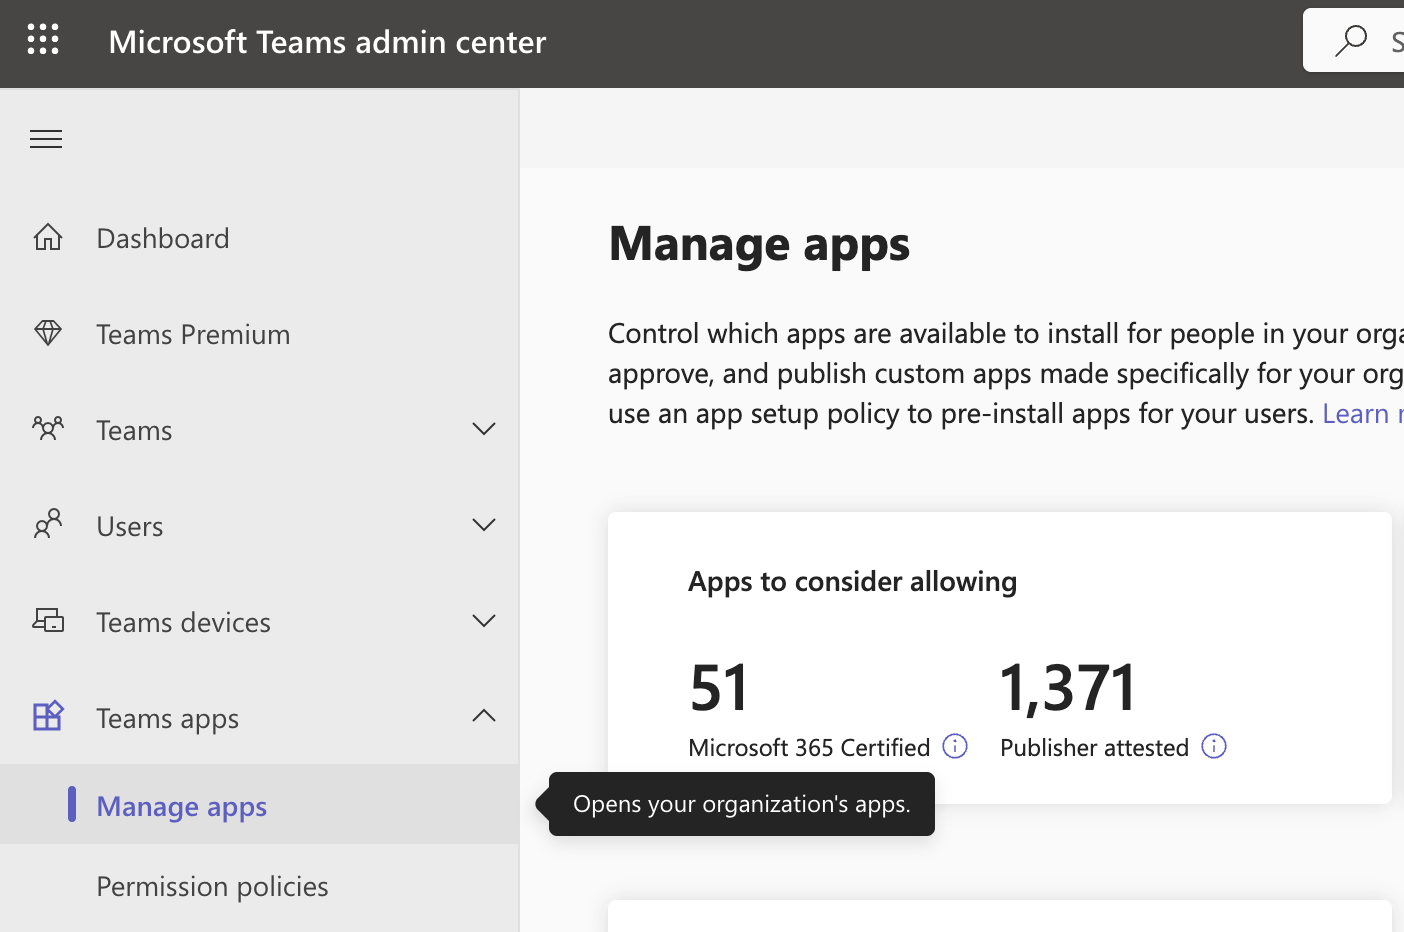Image resolution: width=1404 pixels, height=932 pixels.
Task: Click the search magnifier icon
Action: click(x=1351, y=41)
